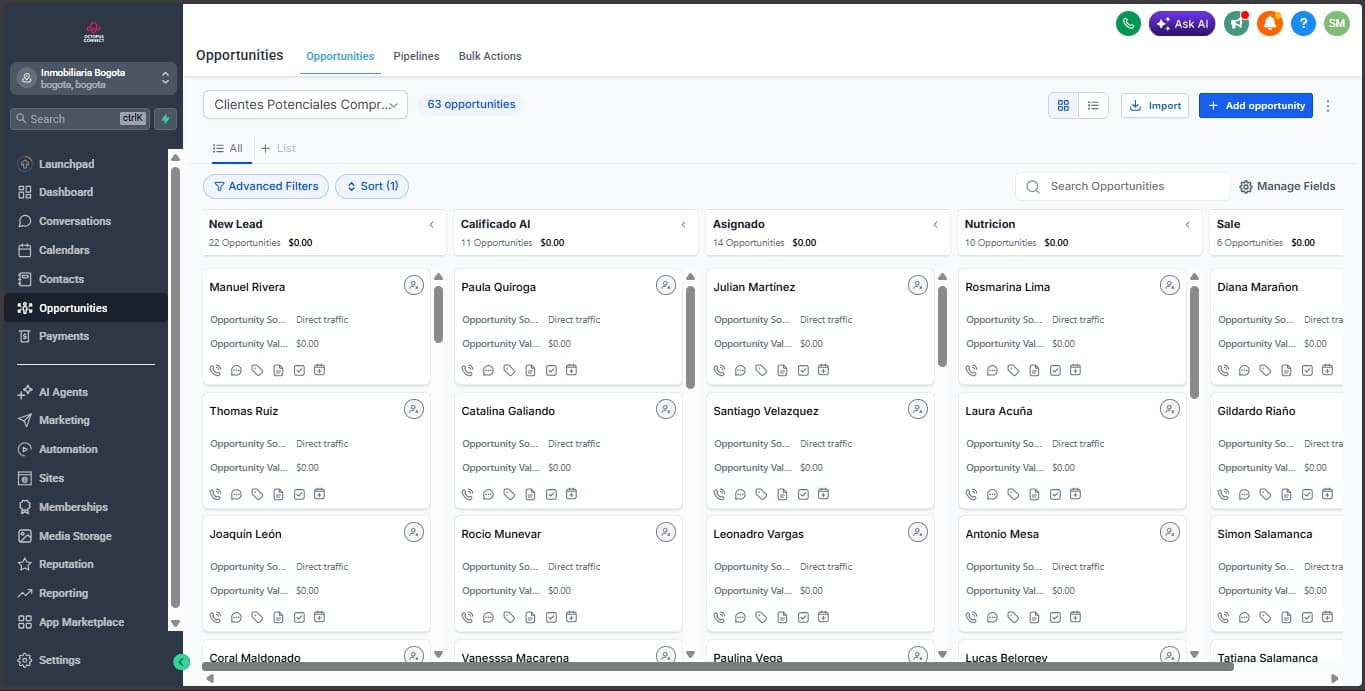Image resolution: width=1365 pixels, height=691 pixels.
Task: Open the Clientes Potenciales pipeline selector
Action: (304, 104)
